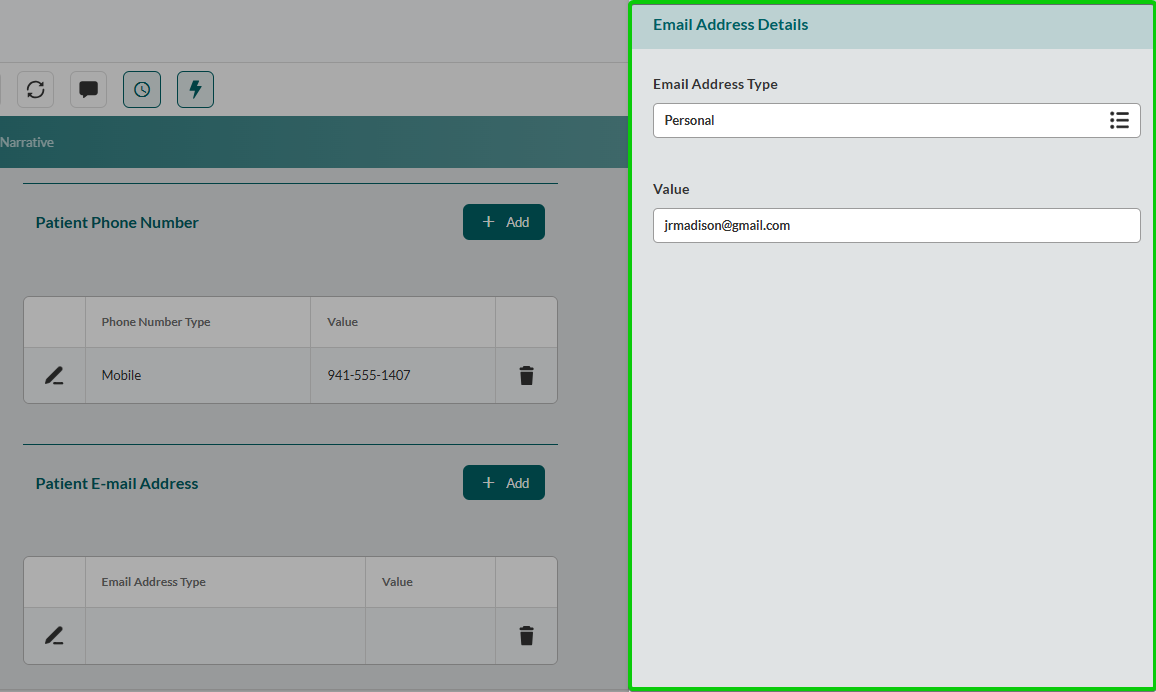The image size is (1156, 692).
Task: Open list icon in Email Address Type
Action: coord(1119,121)
